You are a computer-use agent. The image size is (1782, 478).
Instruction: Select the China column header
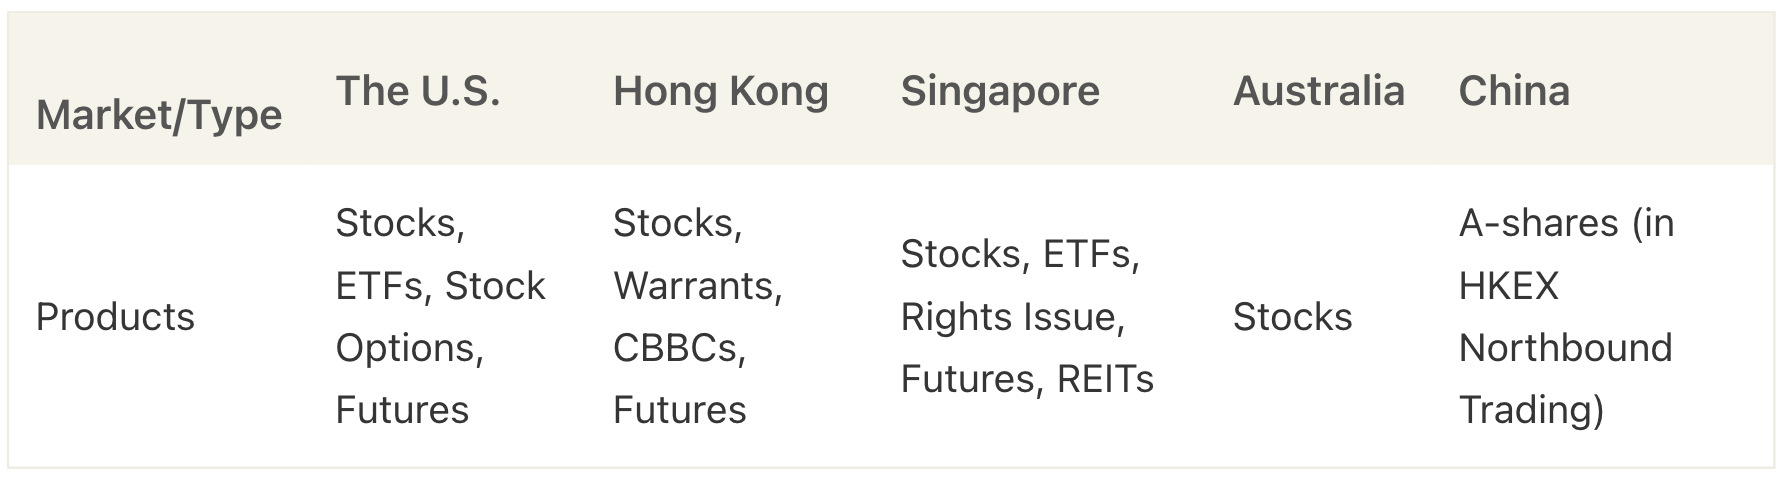point(1514,91)
